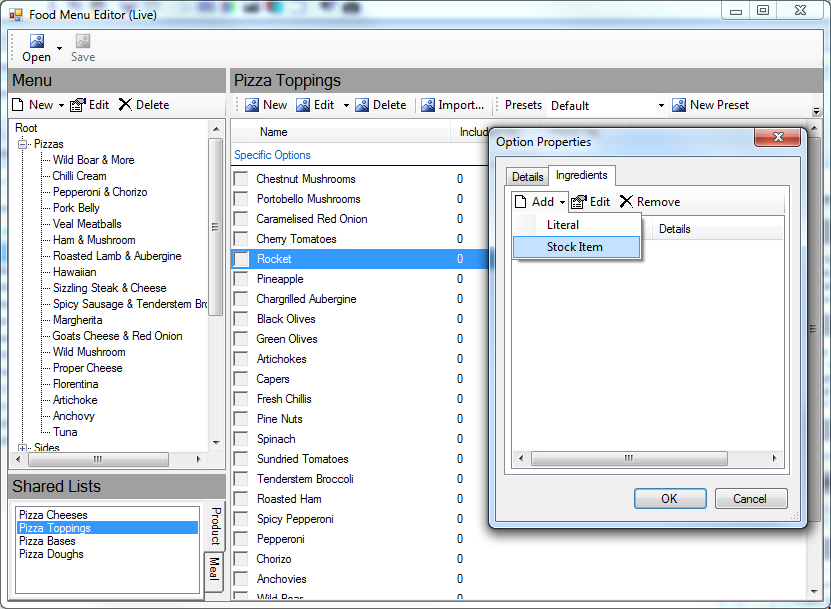831x609 pixels.
Task: Click Remove icon in Option Properties dialog
Action: tap(626, 202)
